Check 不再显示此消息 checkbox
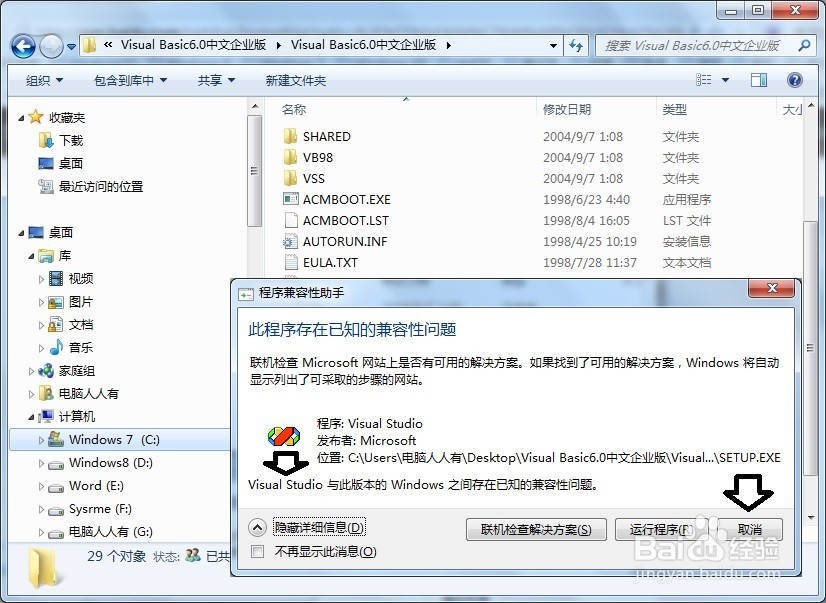Image resolution: width=826 pixels, height=603 pixels. (x=258, y=551)
